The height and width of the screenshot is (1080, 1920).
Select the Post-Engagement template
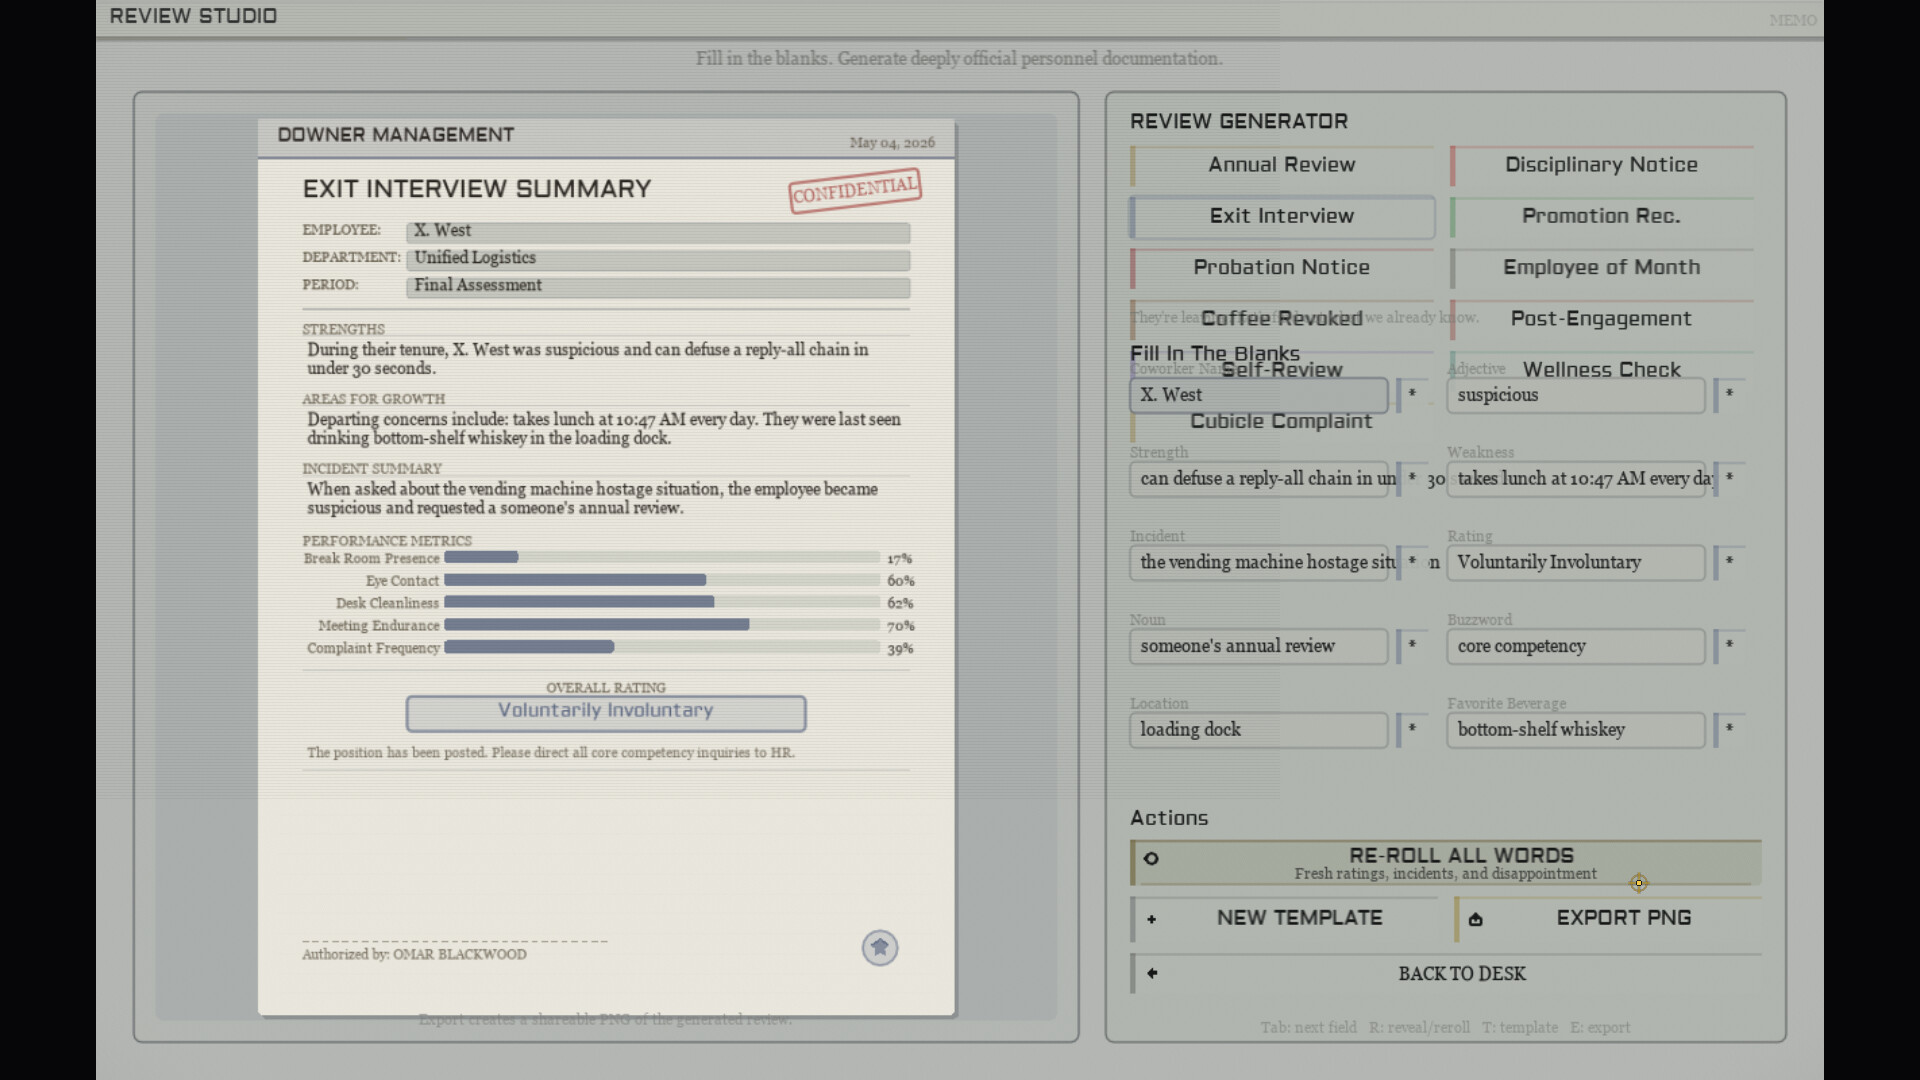pyautogui.click(x=1601, y=318)
